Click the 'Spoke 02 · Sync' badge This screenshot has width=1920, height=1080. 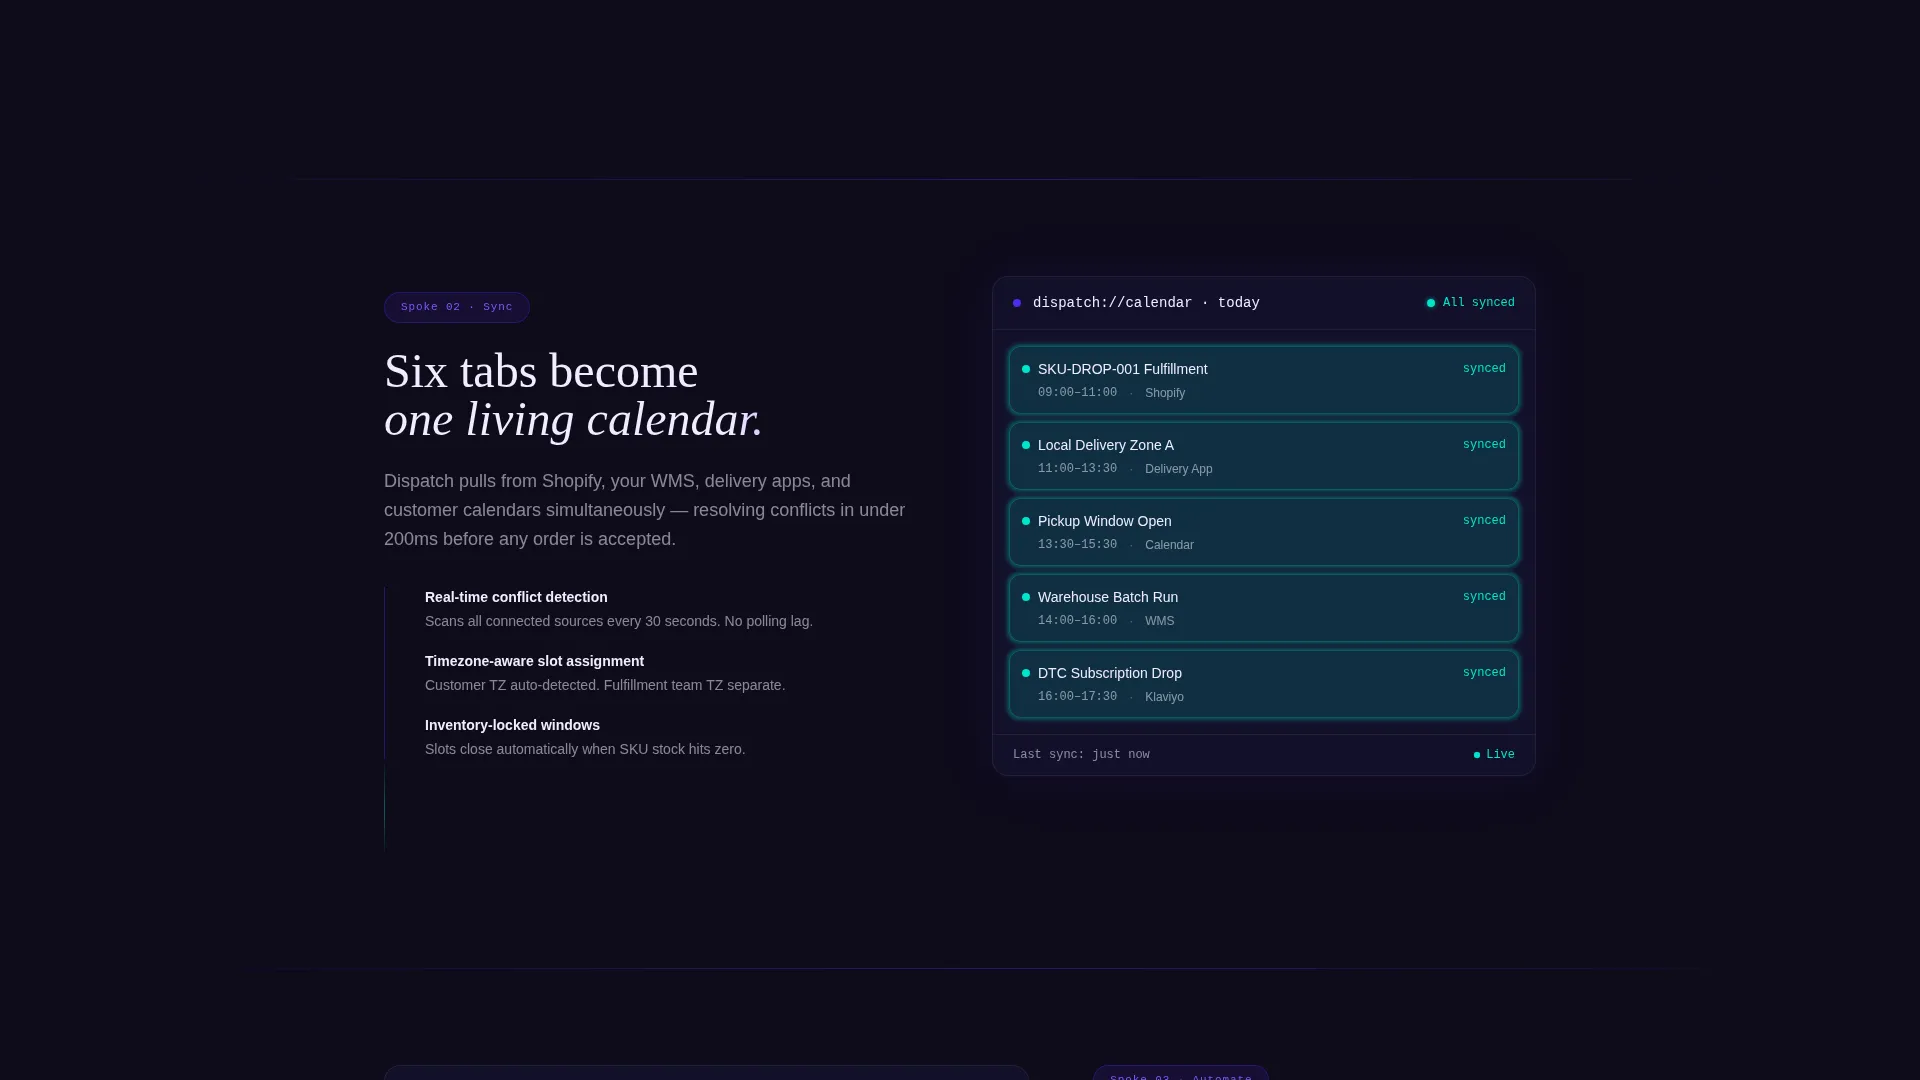tap(457, 307)
